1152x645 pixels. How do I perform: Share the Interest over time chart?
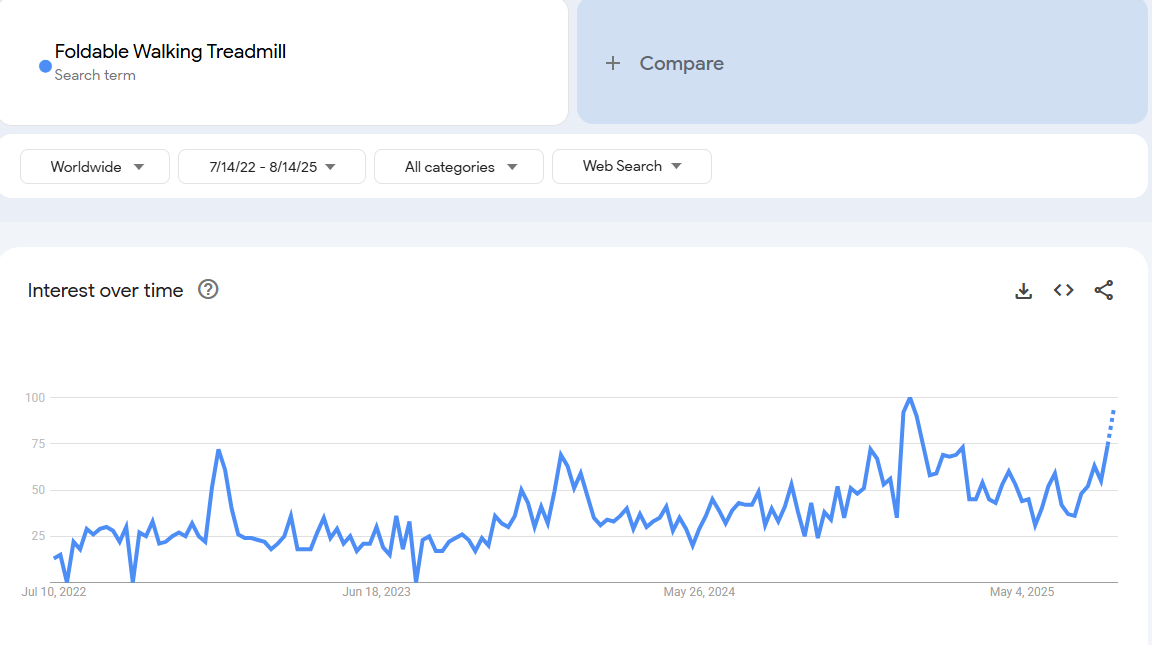click(1103, 291)
